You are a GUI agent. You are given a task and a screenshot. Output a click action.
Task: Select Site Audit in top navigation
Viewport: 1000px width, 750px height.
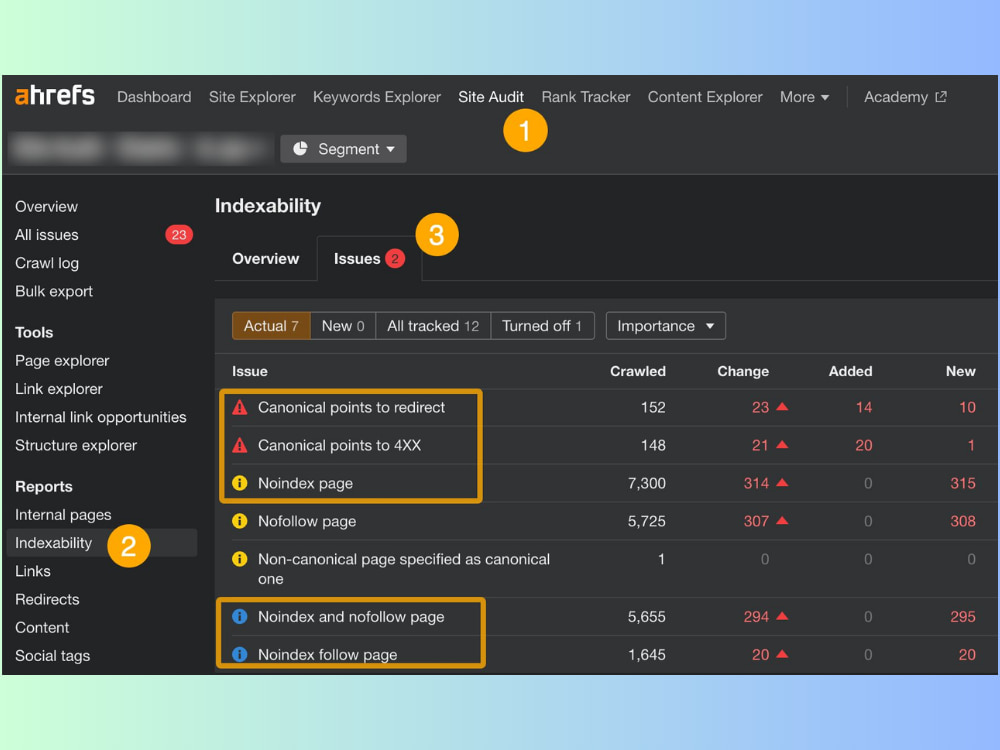click(x=491, y=97)
